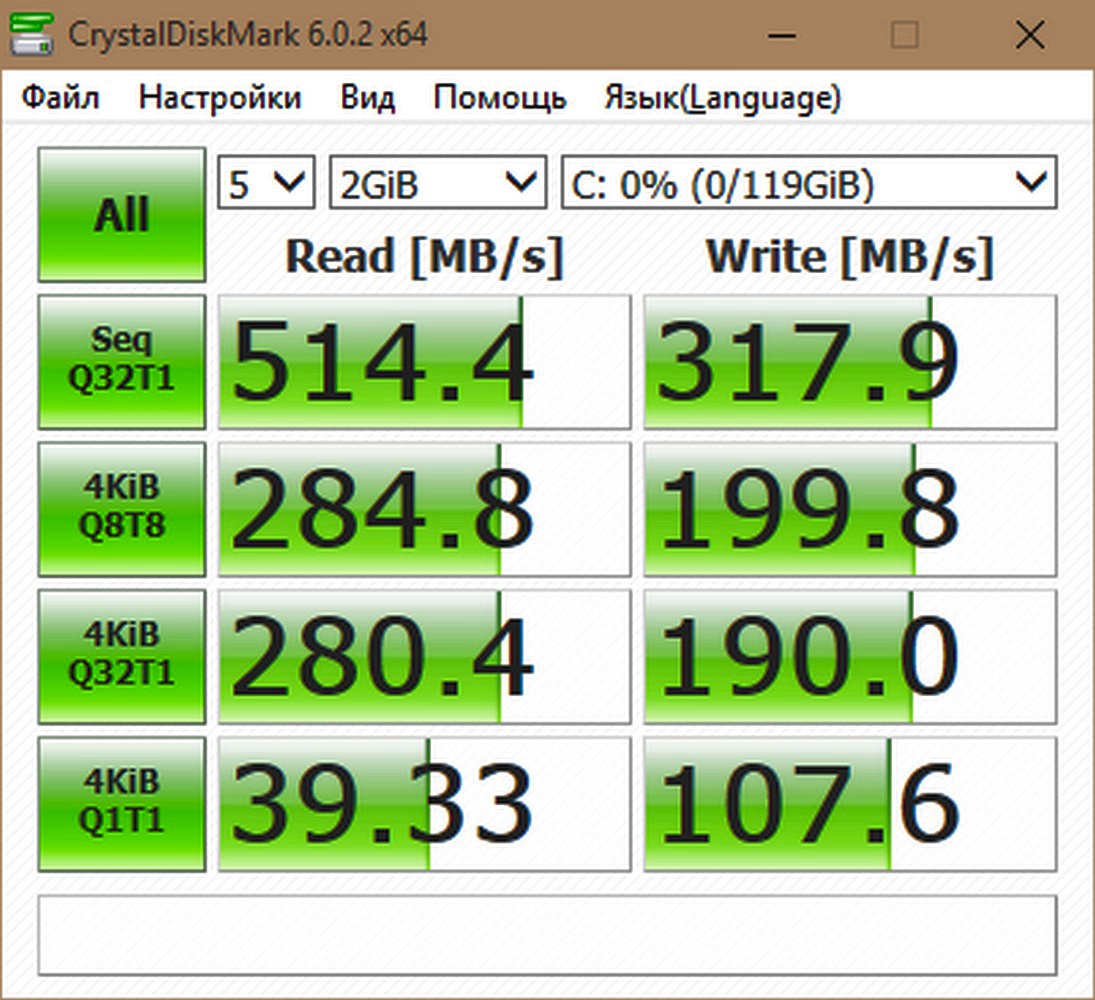Click the Read [MB/s] column header
1095x1000 pixels.
pyautogui.click(x=422, y=256)
